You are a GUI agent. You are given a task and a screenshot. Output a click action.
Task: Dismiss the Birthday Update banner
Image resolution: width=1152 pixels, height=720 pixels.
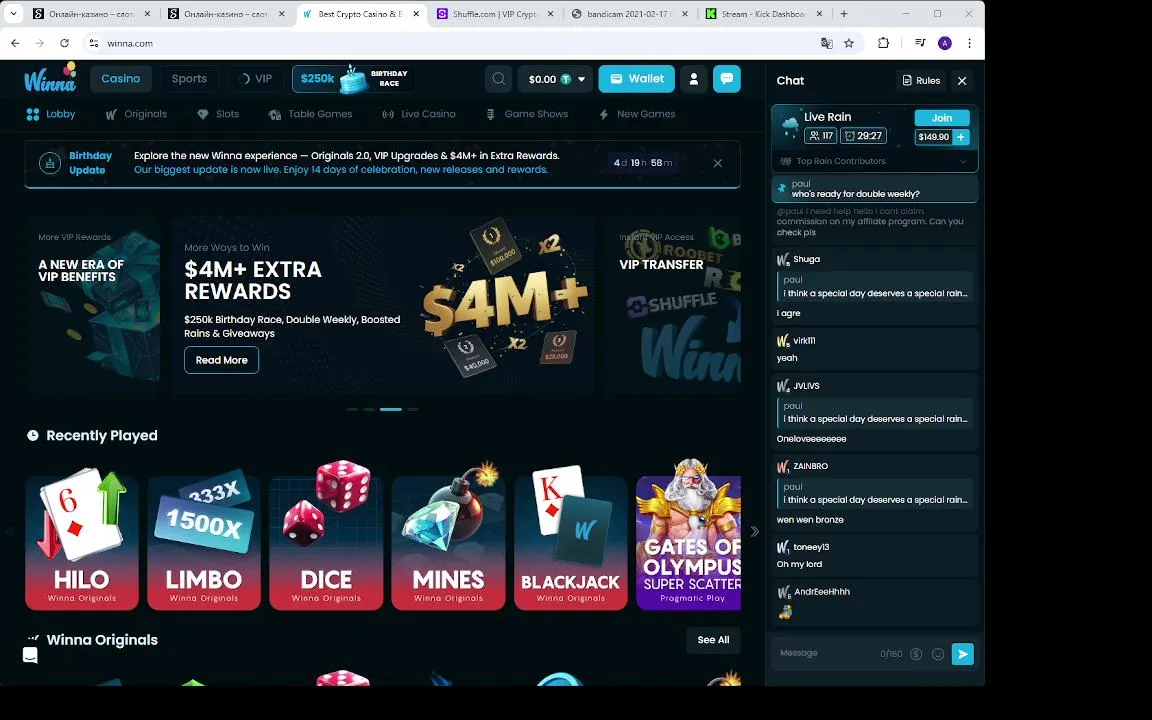click(x=718, y=163)
